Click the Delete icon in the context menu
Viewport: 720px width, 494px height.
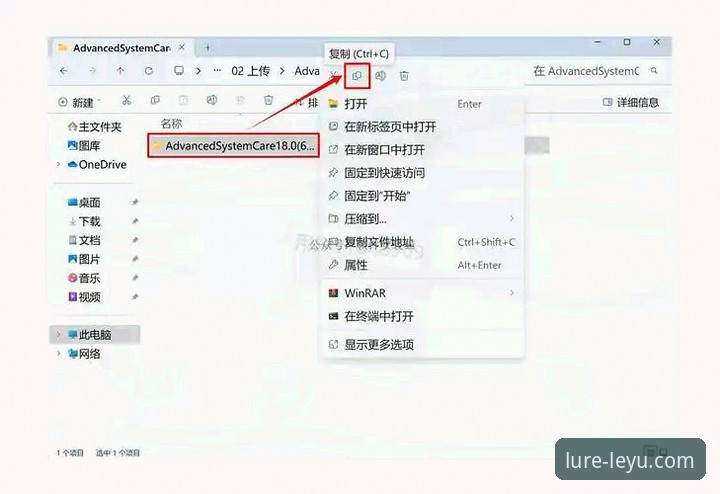point(404,76)
